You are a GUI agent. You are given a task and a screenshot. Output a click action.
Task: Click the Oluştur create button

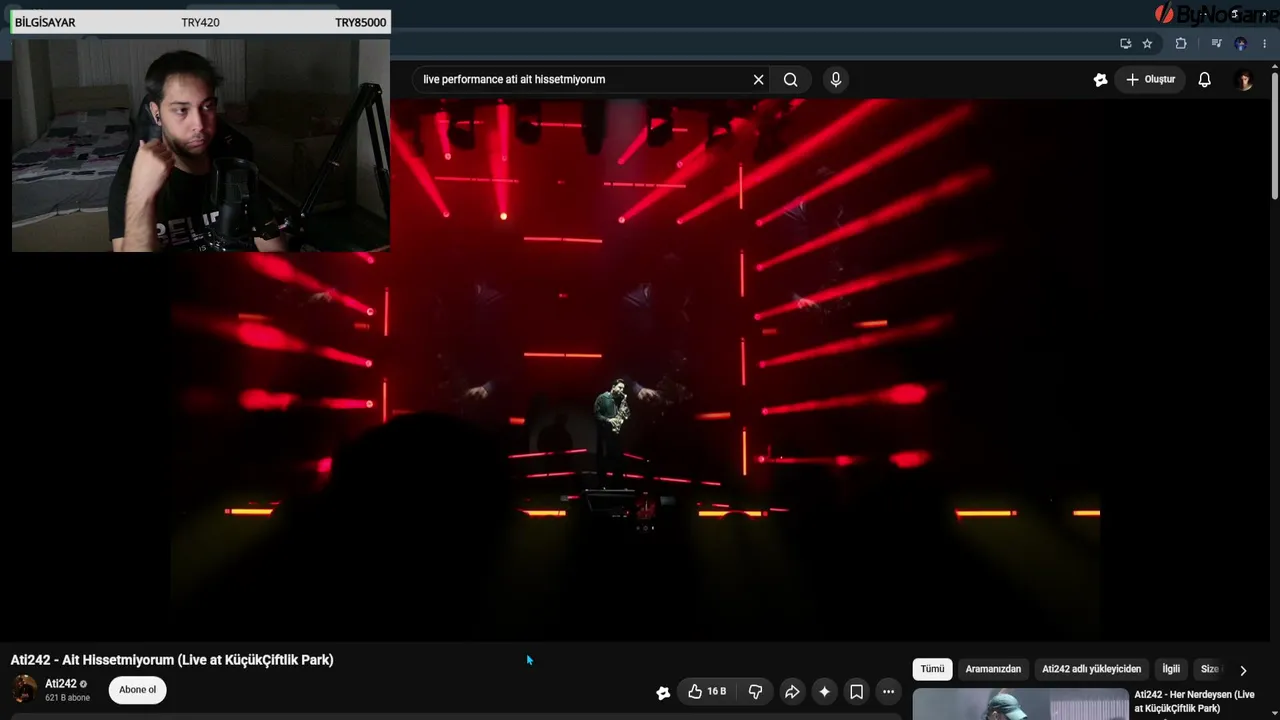pos(1151,79)
